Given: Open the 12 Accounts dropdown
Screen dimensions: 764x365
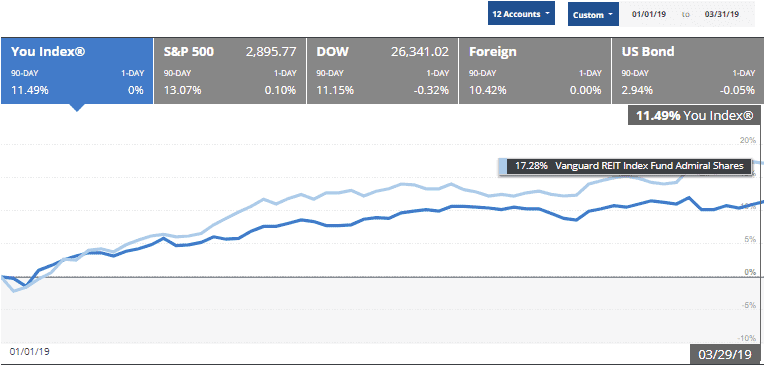Looking at the screenshot, I should point(521,14).
